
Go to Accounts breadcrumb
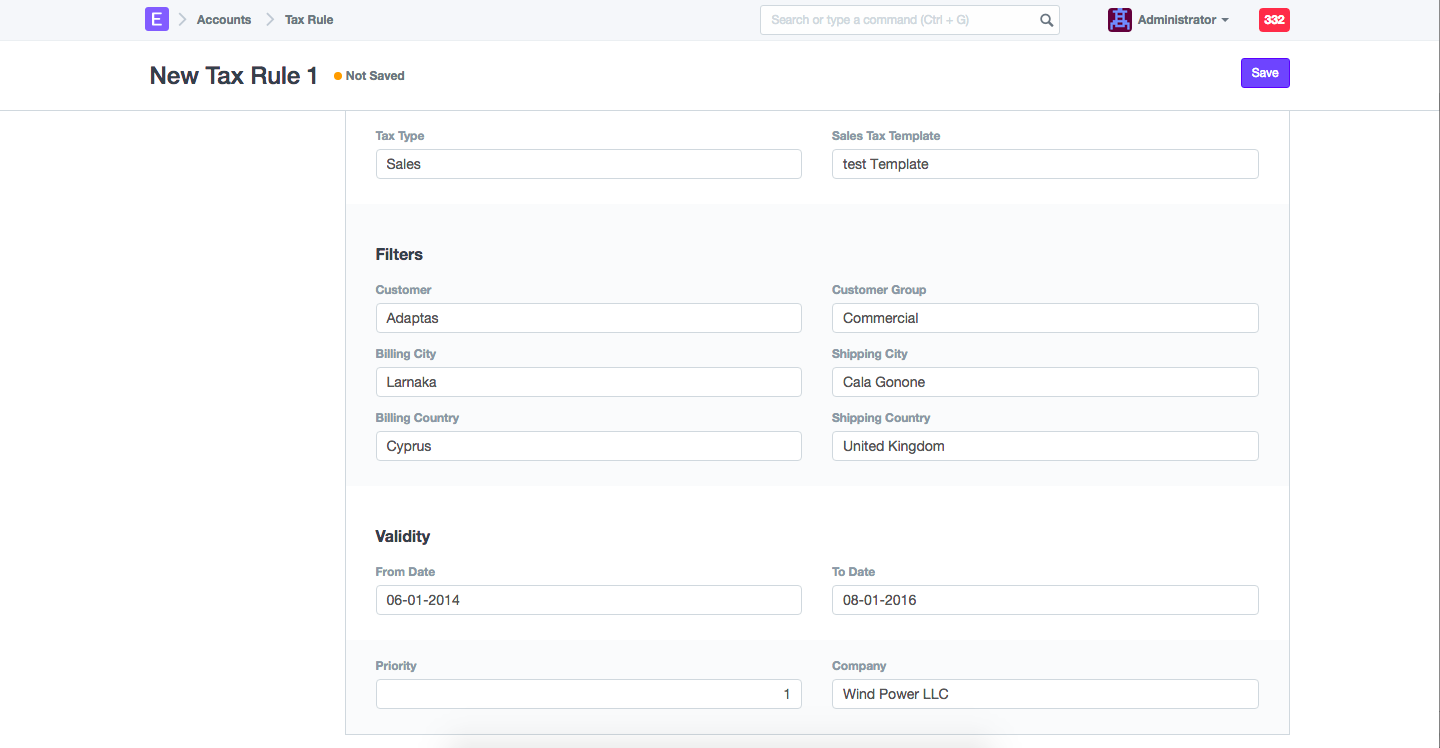point(224,20)
